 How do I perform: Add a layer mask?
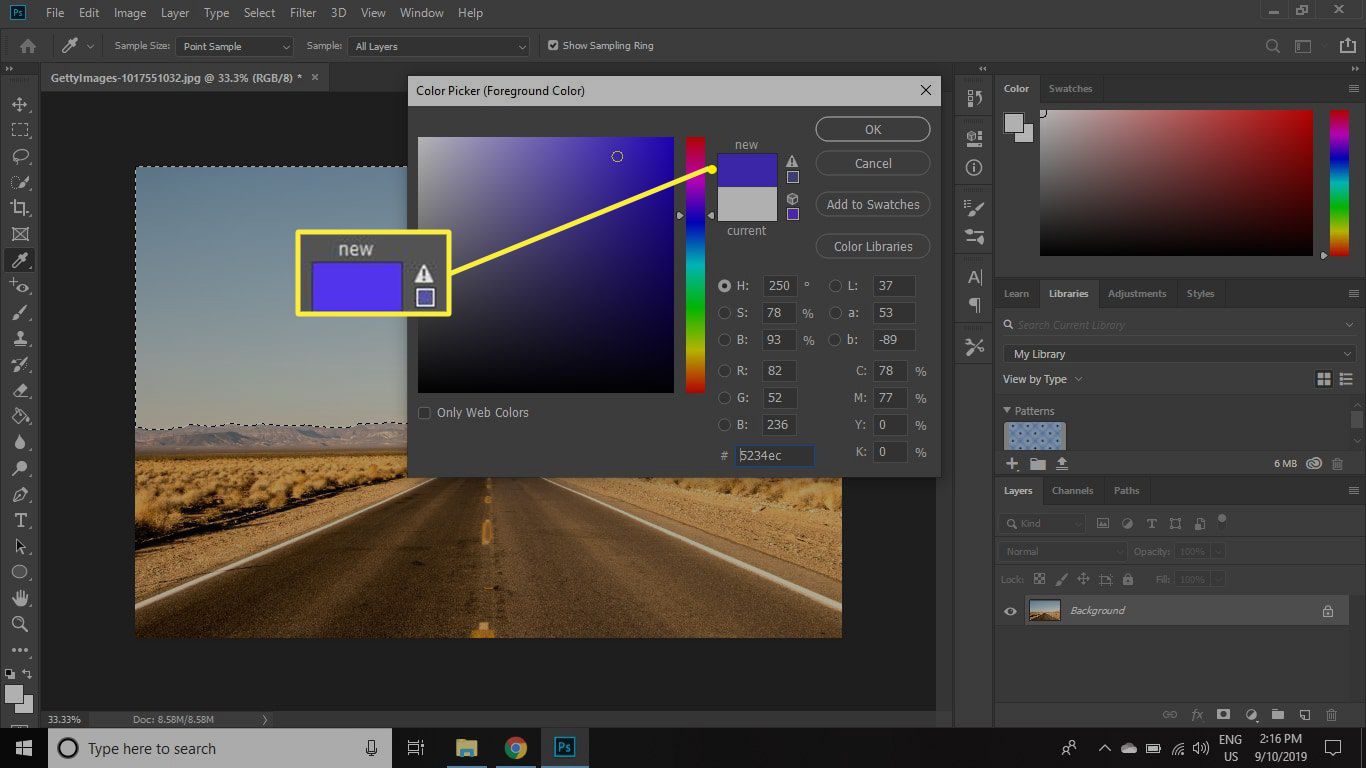point(1223,715)
